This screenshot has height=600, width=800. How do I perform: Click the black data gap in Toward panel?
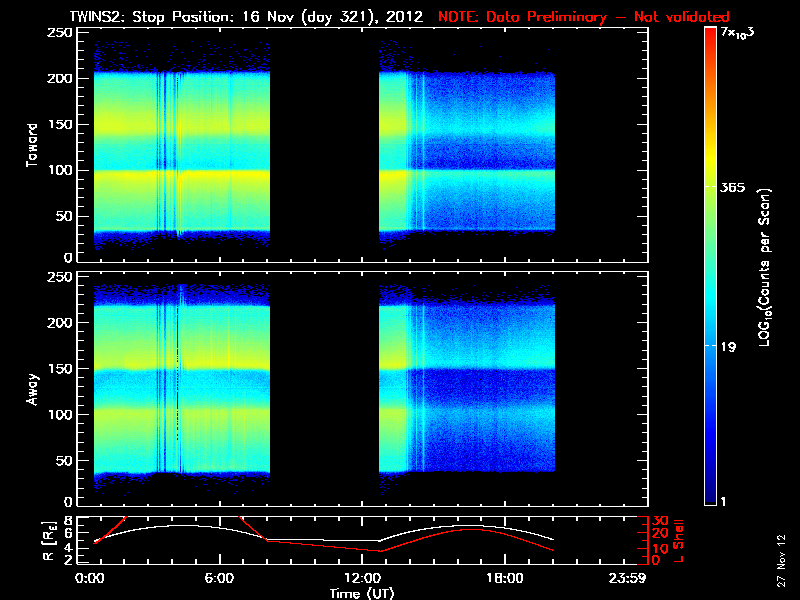click(324, 140)
